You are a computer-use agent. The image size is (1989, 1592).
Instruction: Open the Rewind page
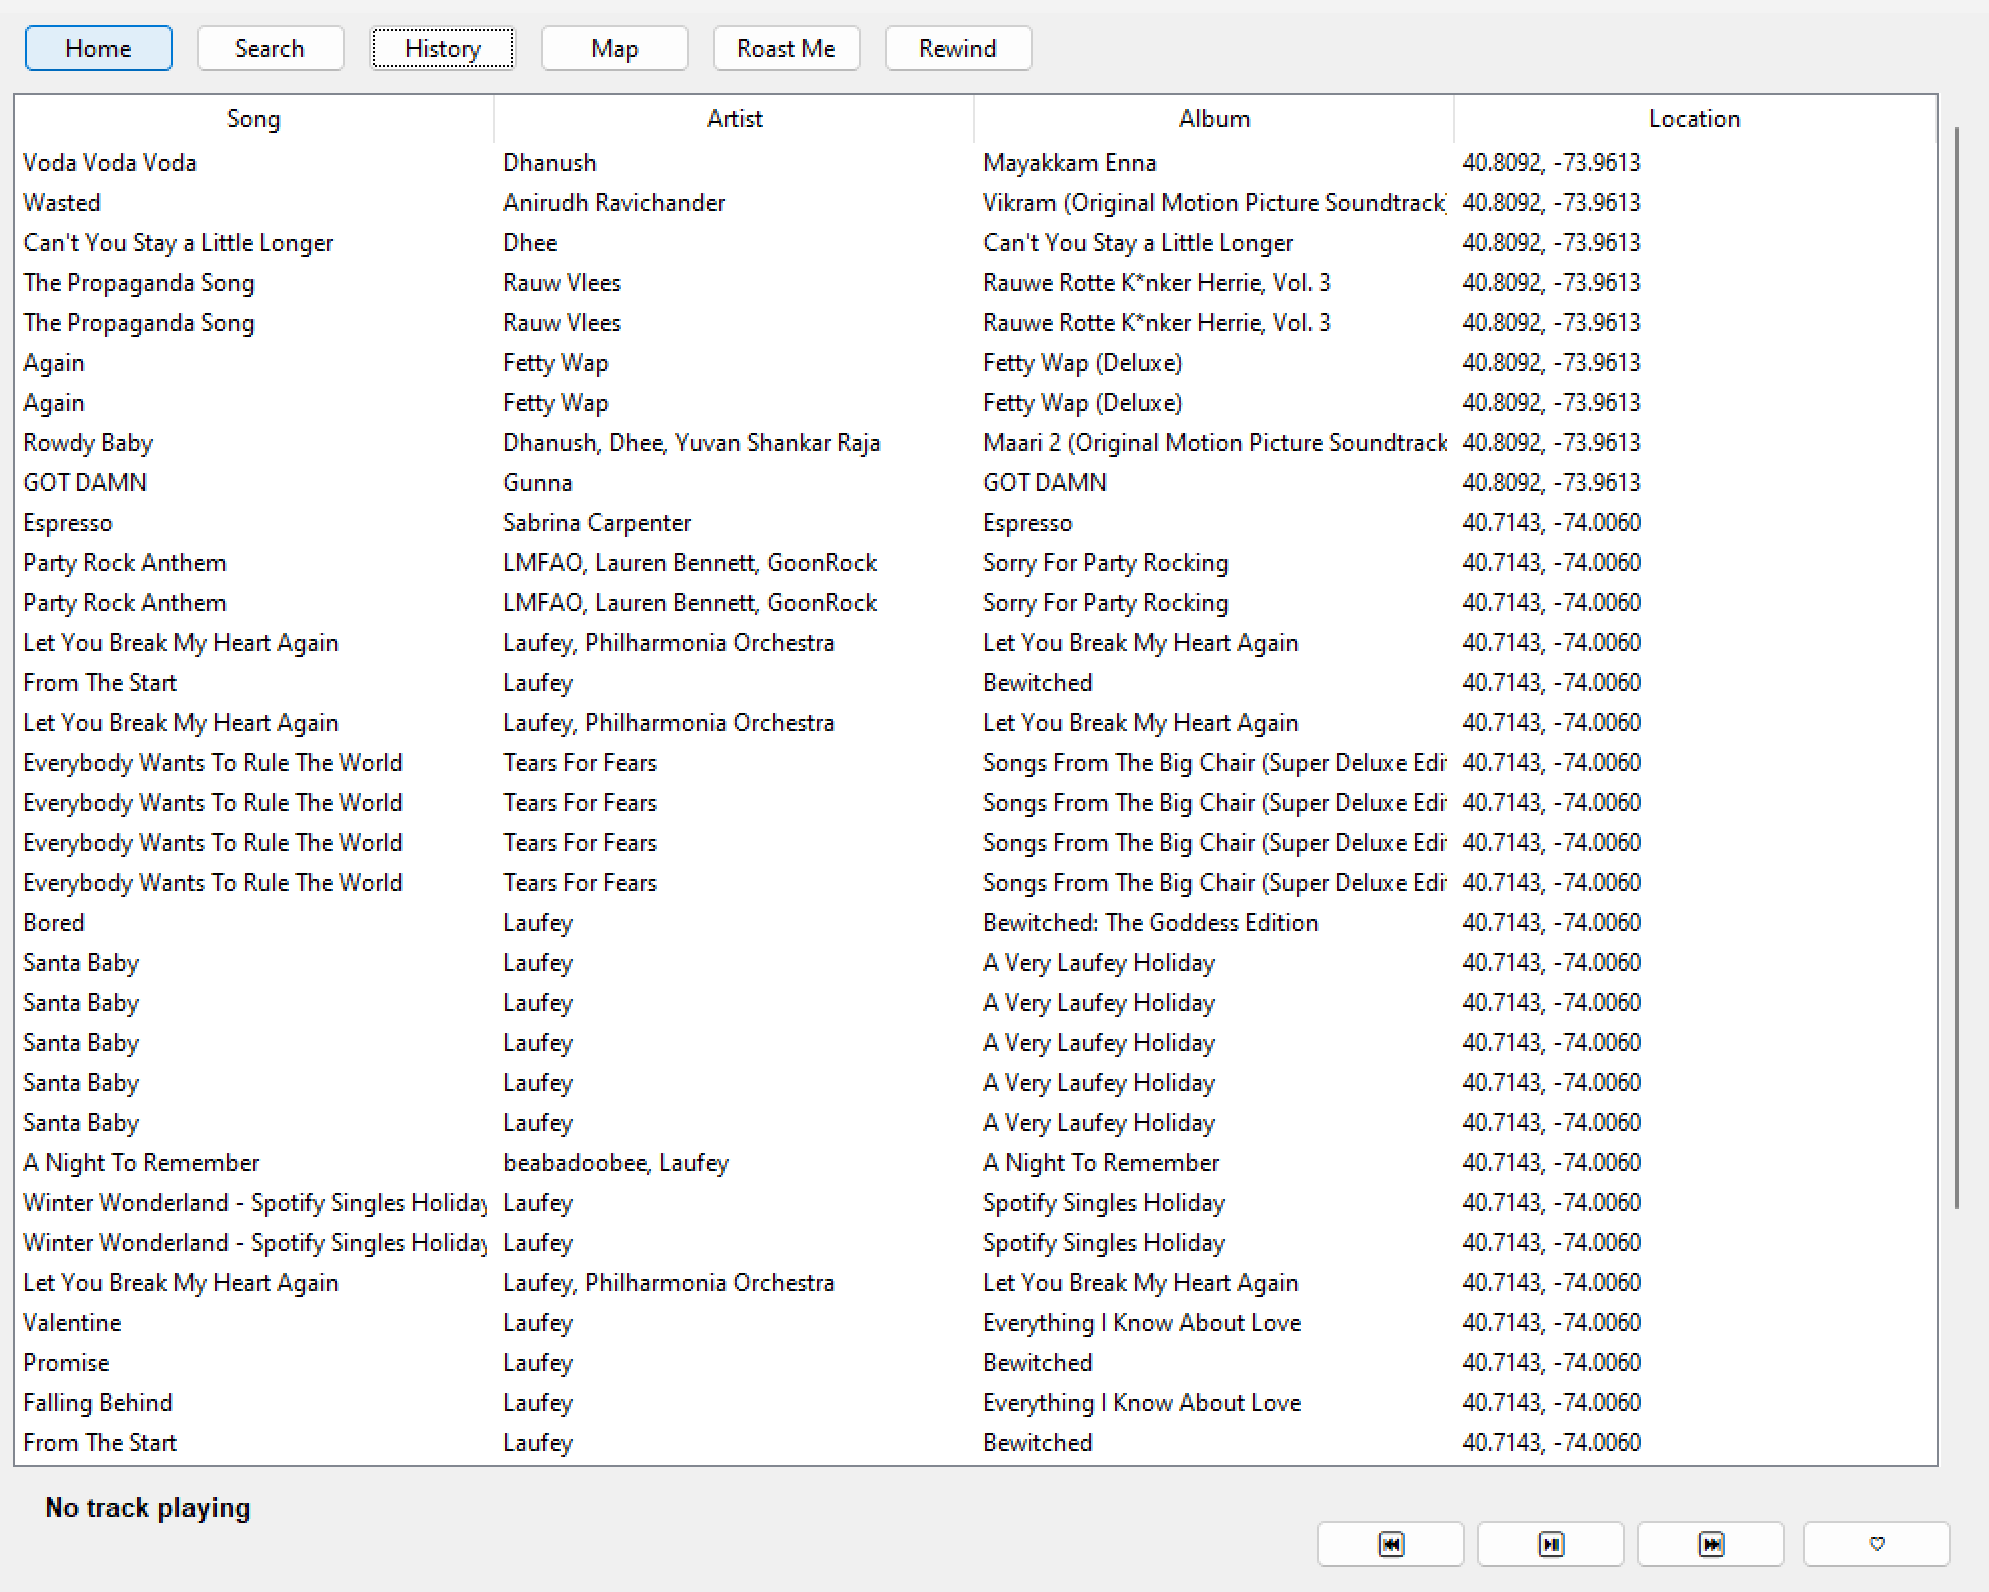957,48
